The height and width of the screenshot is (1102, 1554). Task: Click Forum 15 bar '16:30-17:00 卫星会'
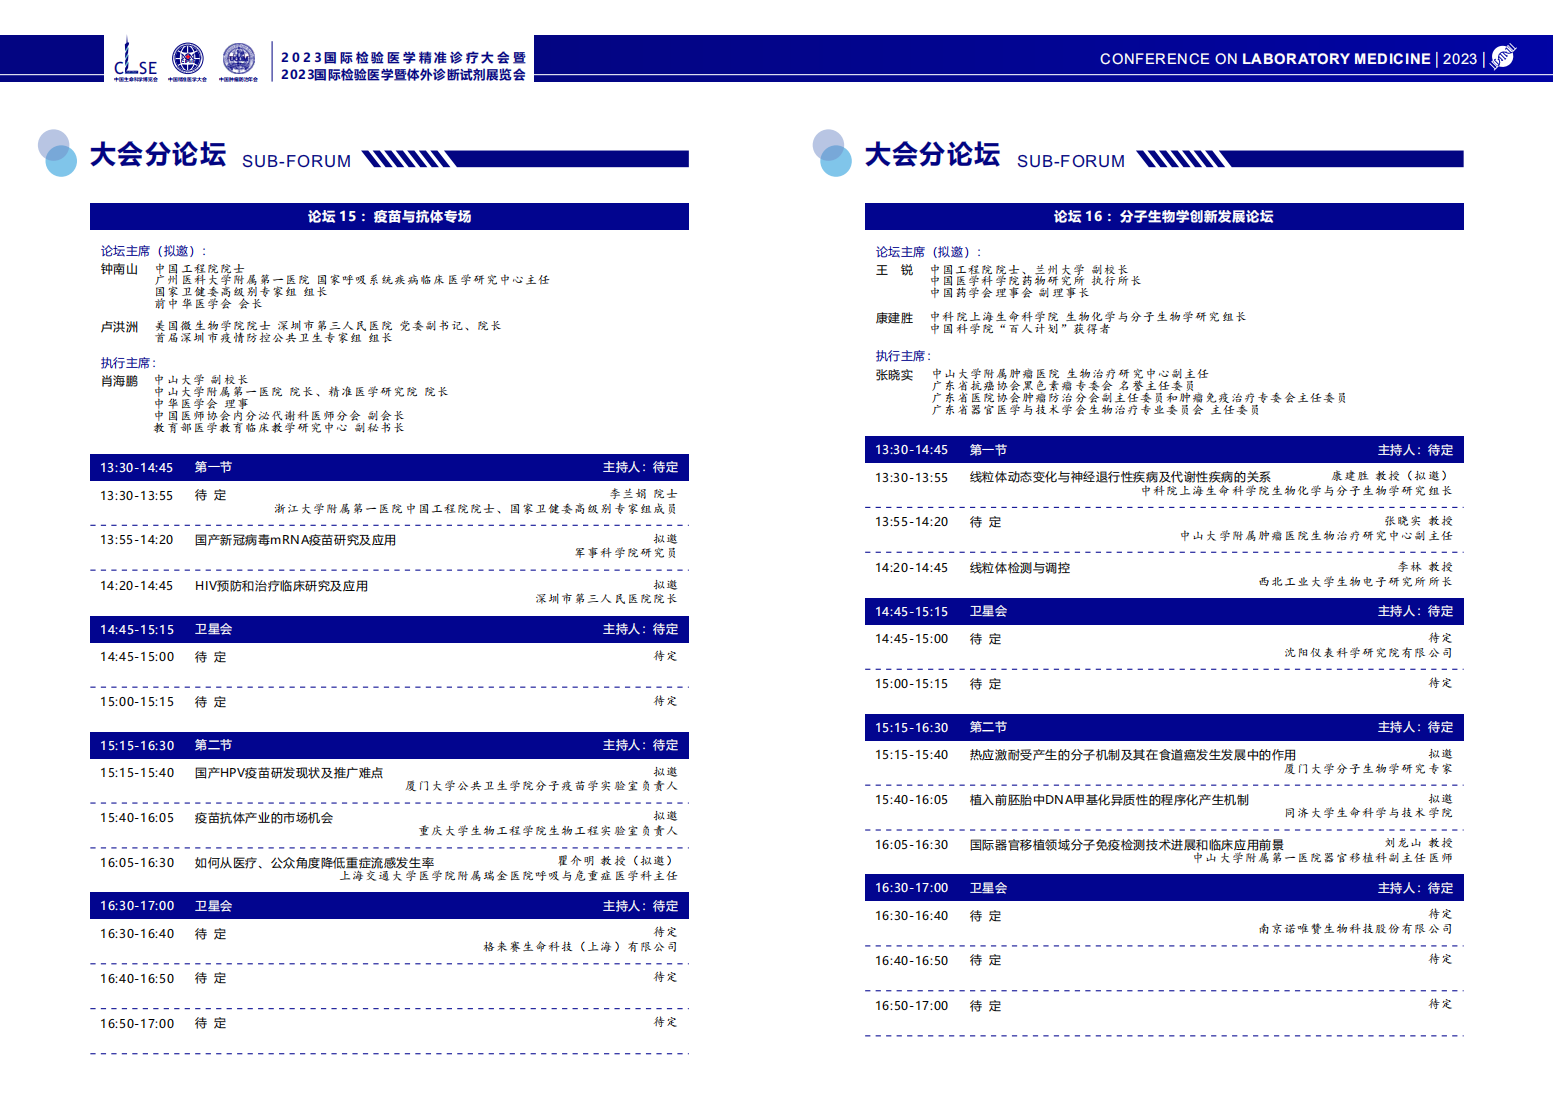click(389, 906)
